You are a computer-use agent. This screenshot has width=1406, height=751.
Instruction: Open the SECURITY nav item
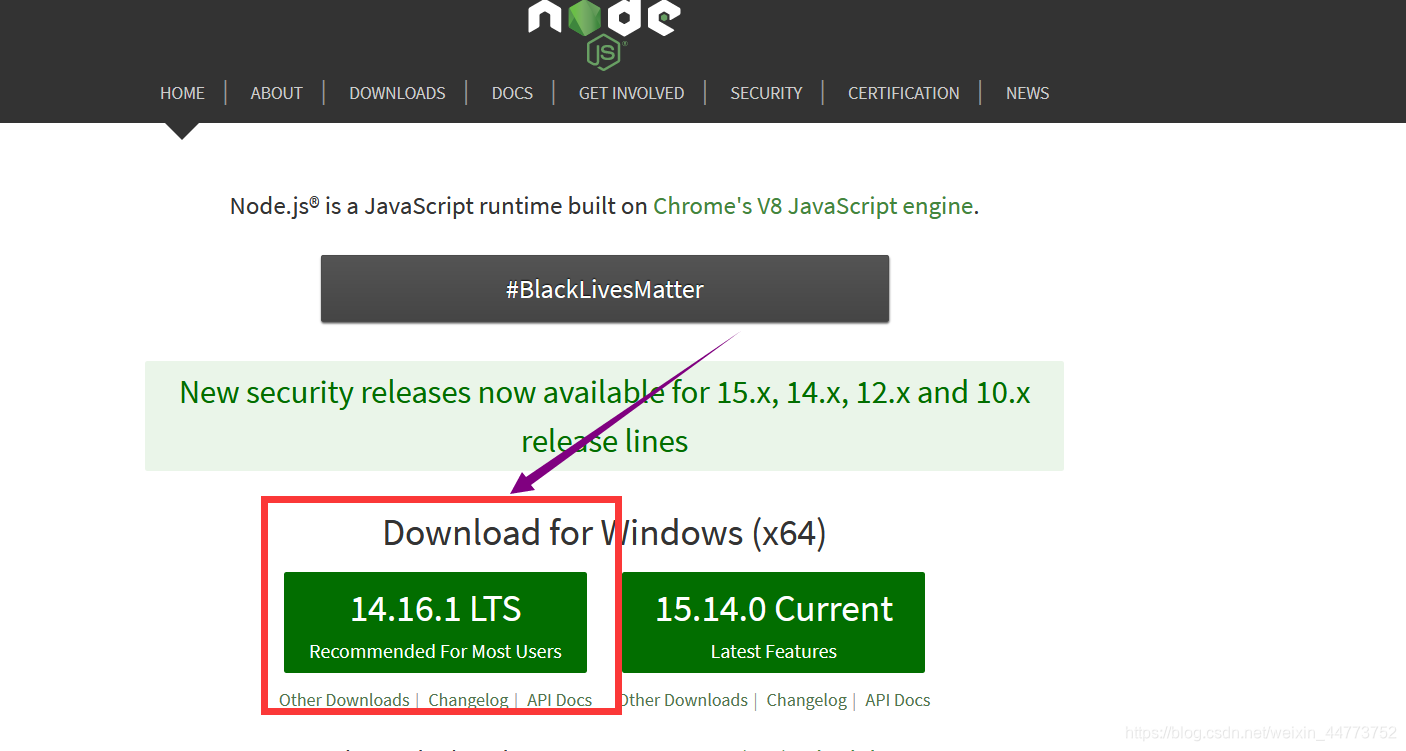766,93
